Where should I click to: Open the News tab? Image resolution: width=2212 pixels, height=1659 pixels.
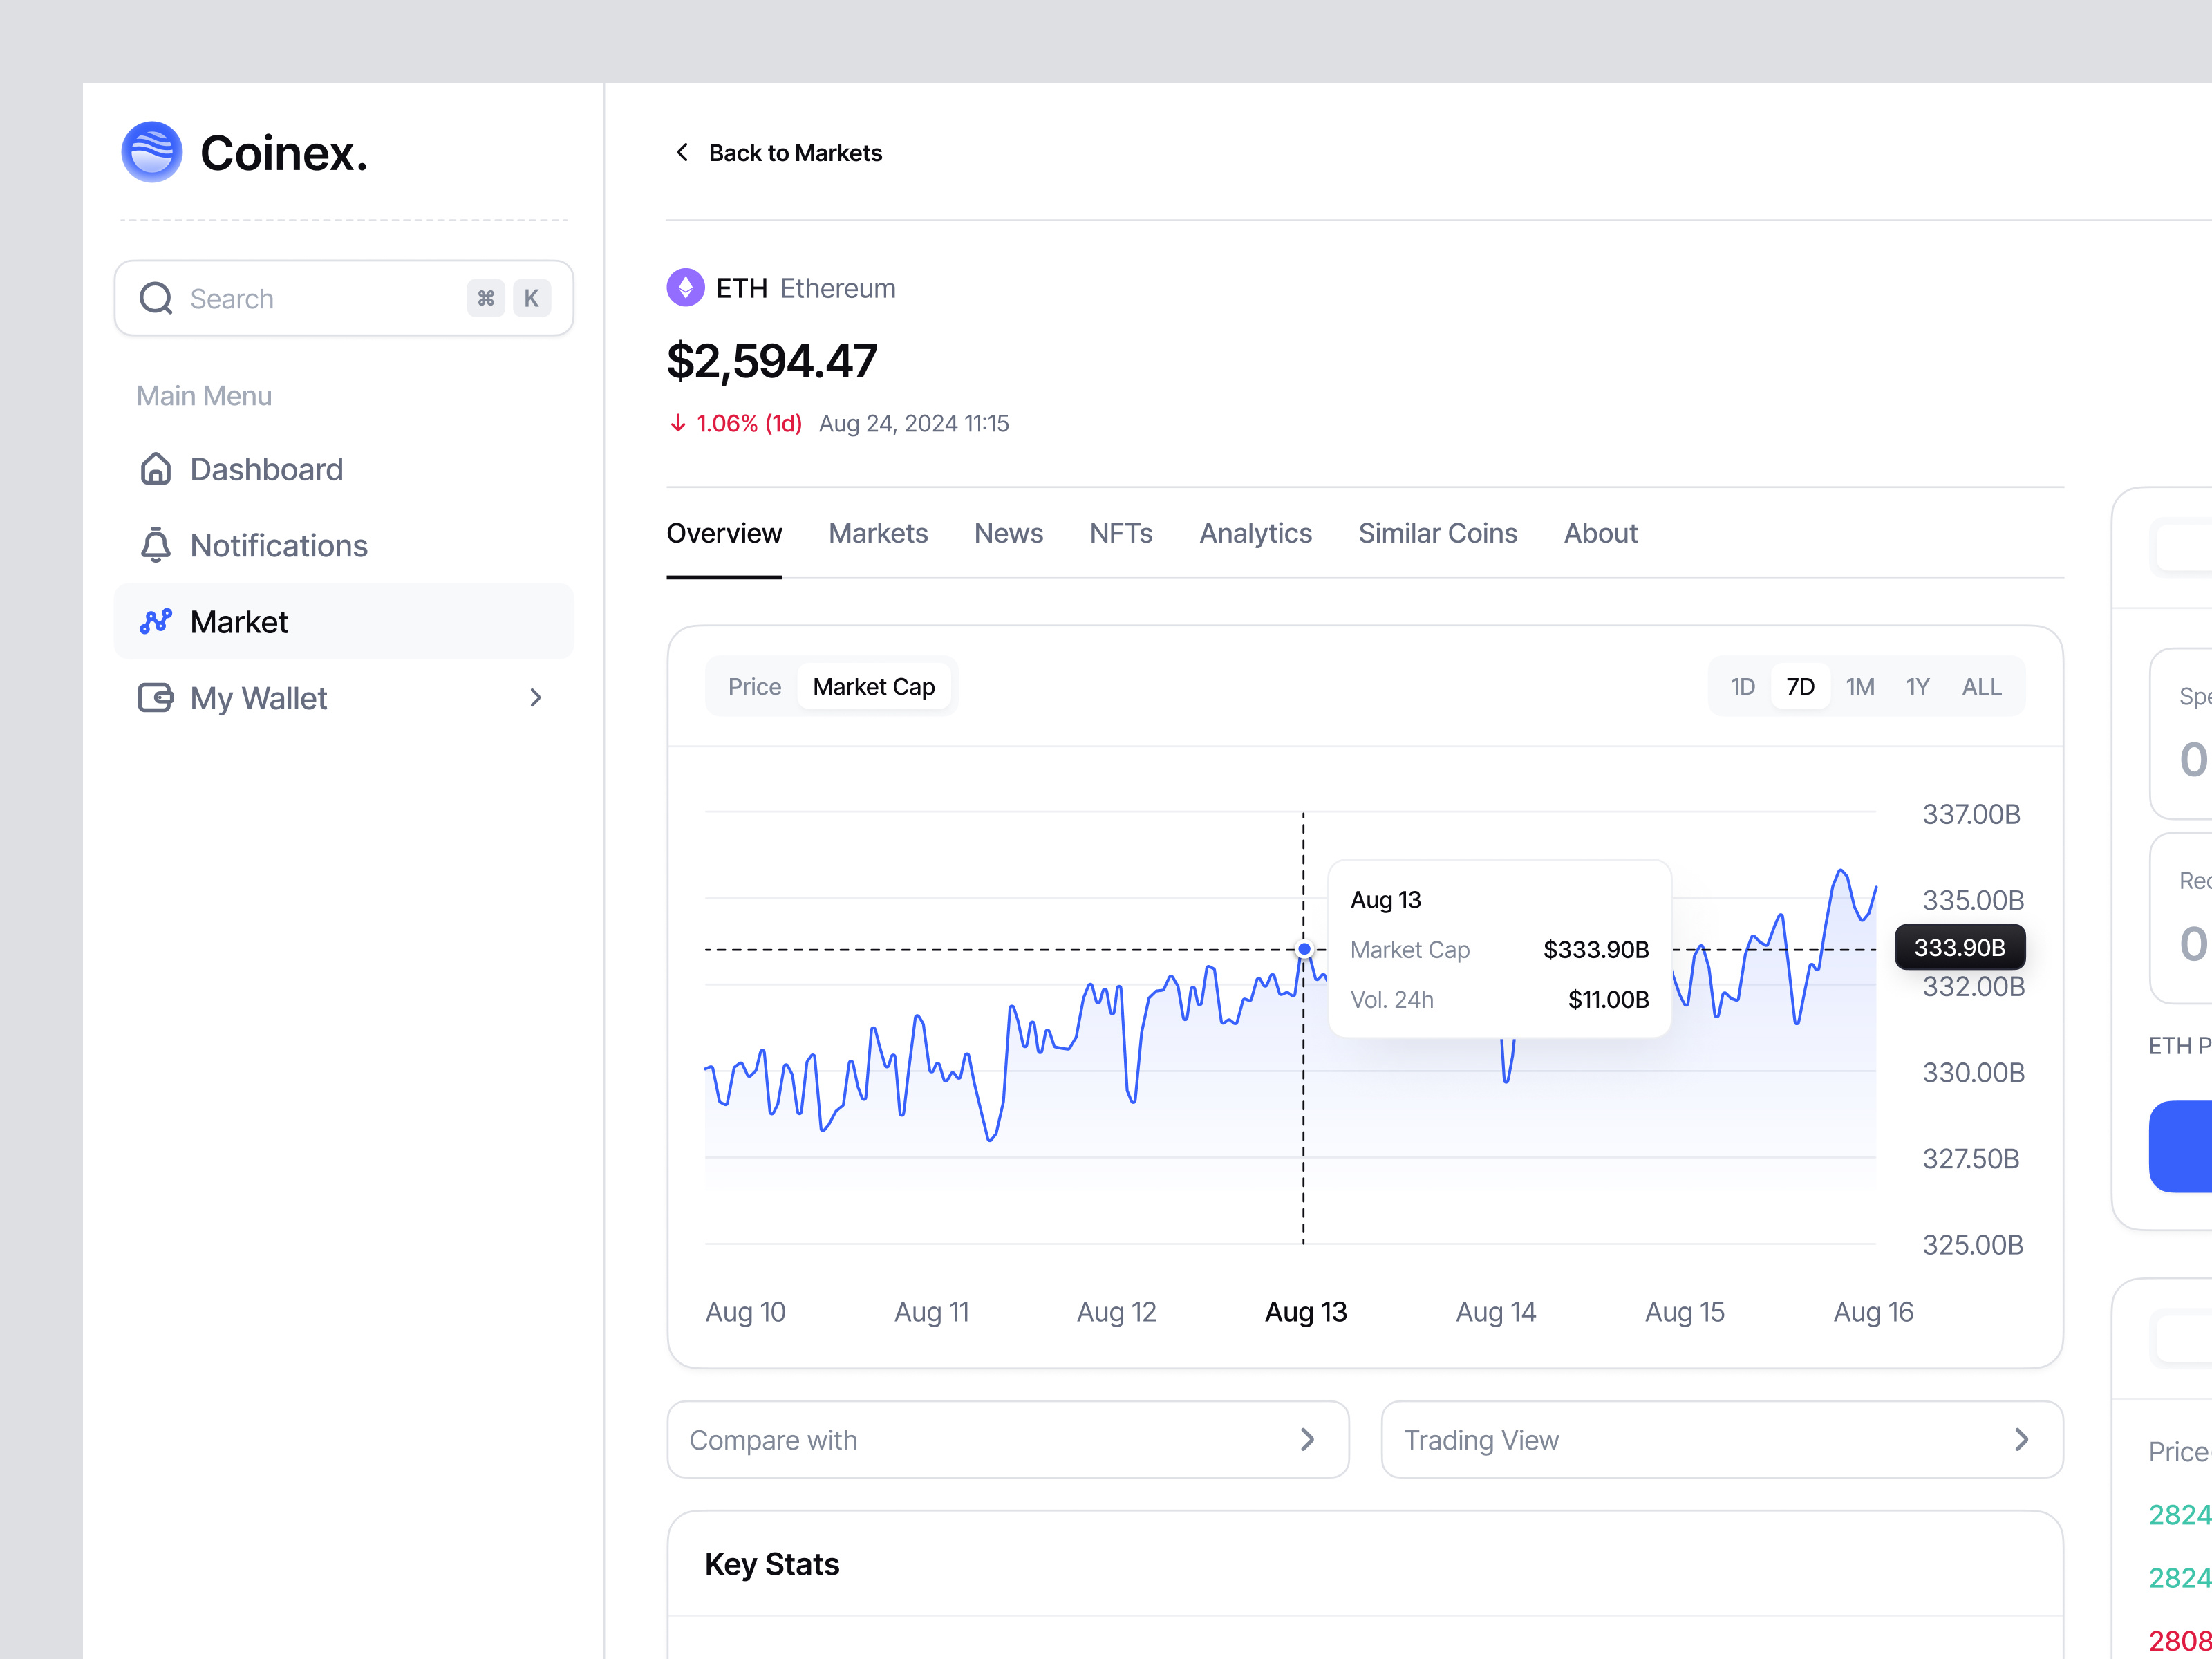(1008, 534)
